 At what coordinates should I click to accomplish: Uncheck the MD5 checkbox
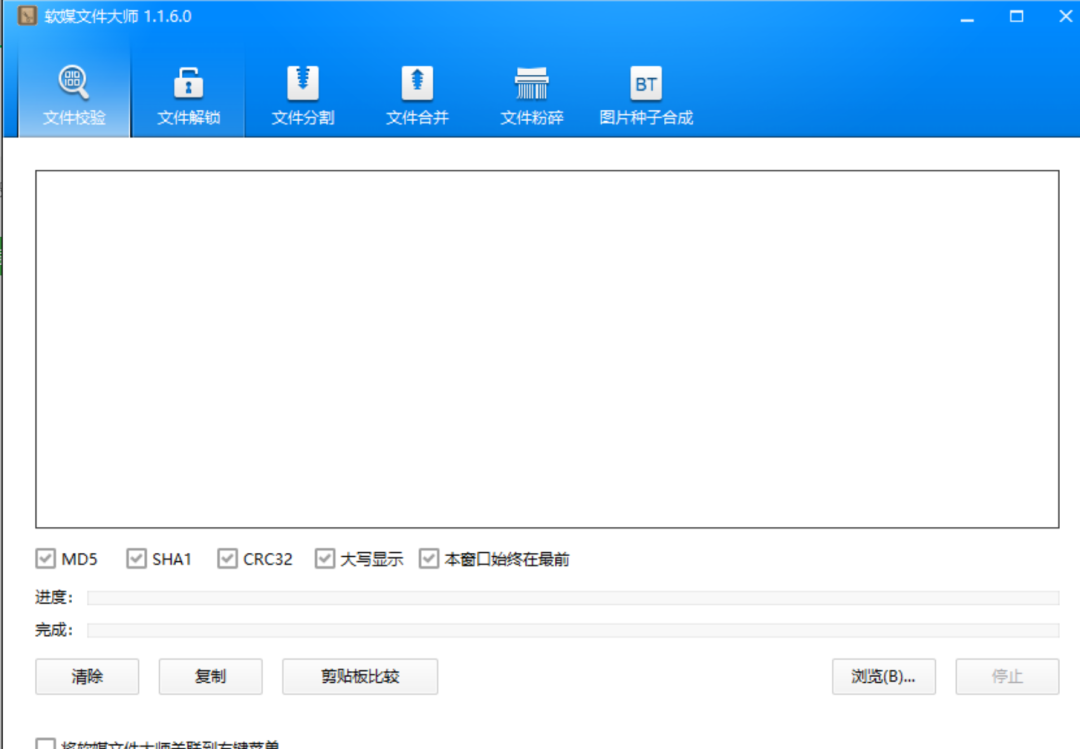tap(45, 559)
